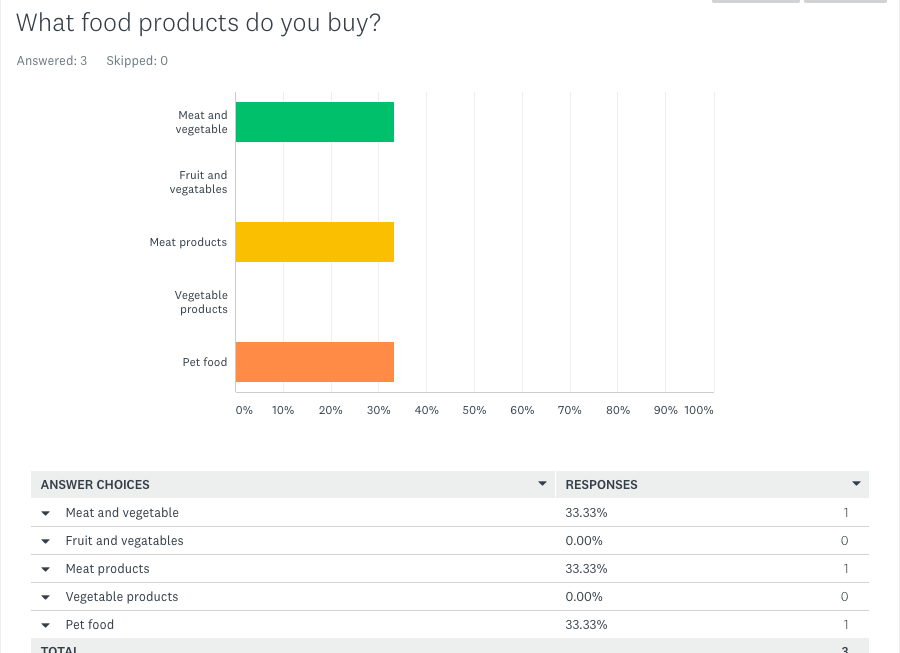Image resolution: width=900 pixels, height=653 pixels.
Task: Click the survey question title
Action: pyautogui.click(x=198, y=22)
